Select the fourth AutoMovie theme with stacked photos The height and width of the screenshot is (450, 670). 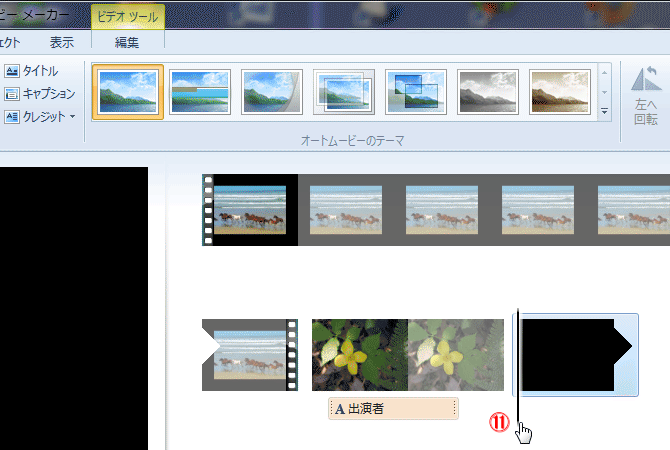pos(344,92)
